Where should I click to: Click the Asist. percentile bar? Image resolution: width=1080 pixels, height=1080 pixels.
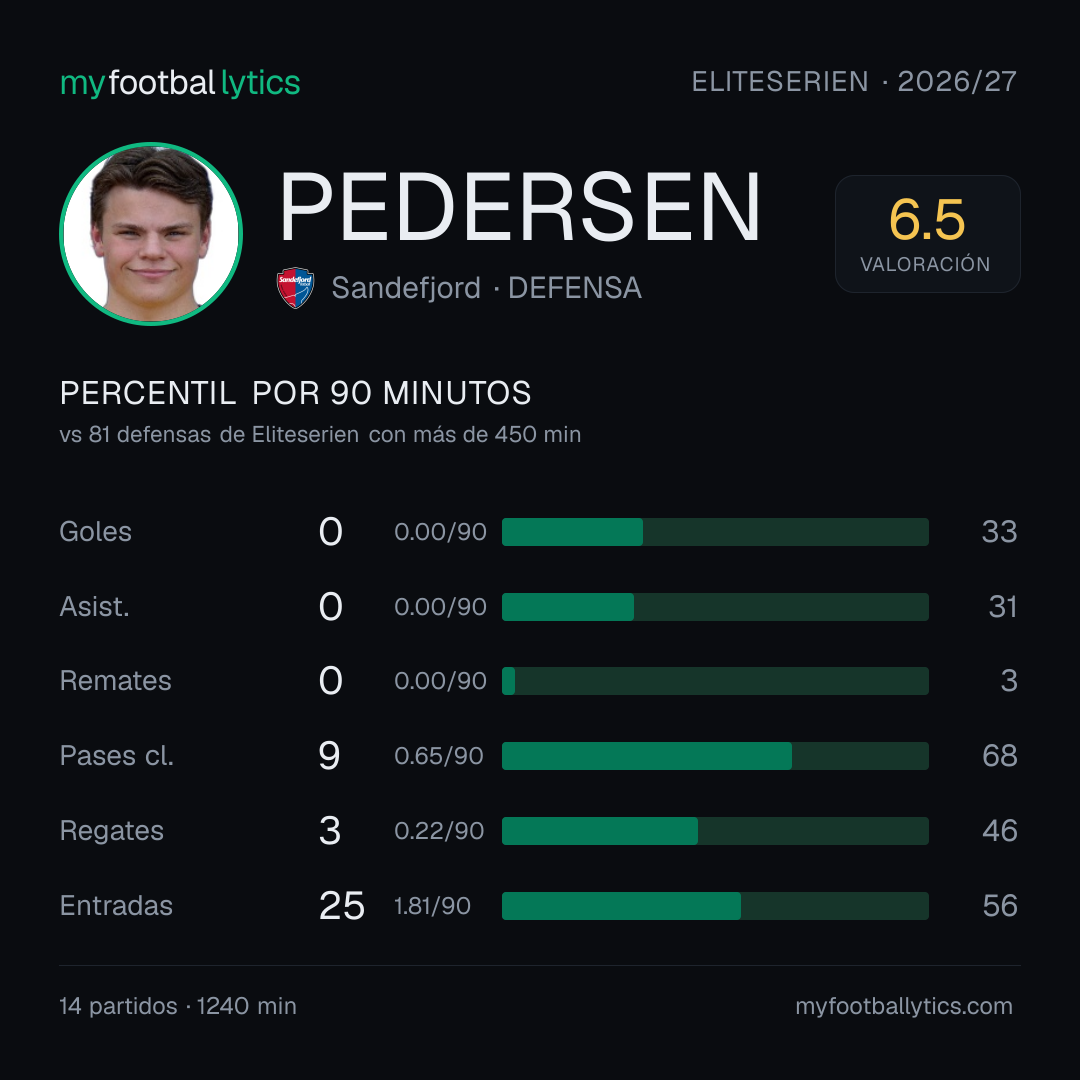pos(715,607)
